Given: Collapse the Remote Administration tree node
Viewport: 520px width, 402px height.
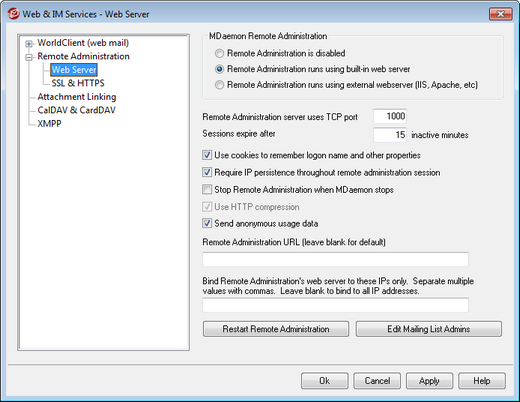Looking at the screenshot, I should 29,57.
